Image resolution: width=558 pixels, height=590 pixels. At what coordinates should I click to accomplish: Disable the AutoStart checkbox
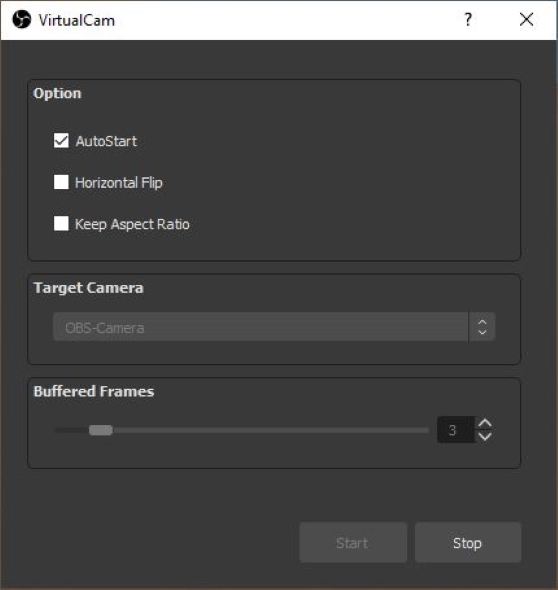(61, 141)
